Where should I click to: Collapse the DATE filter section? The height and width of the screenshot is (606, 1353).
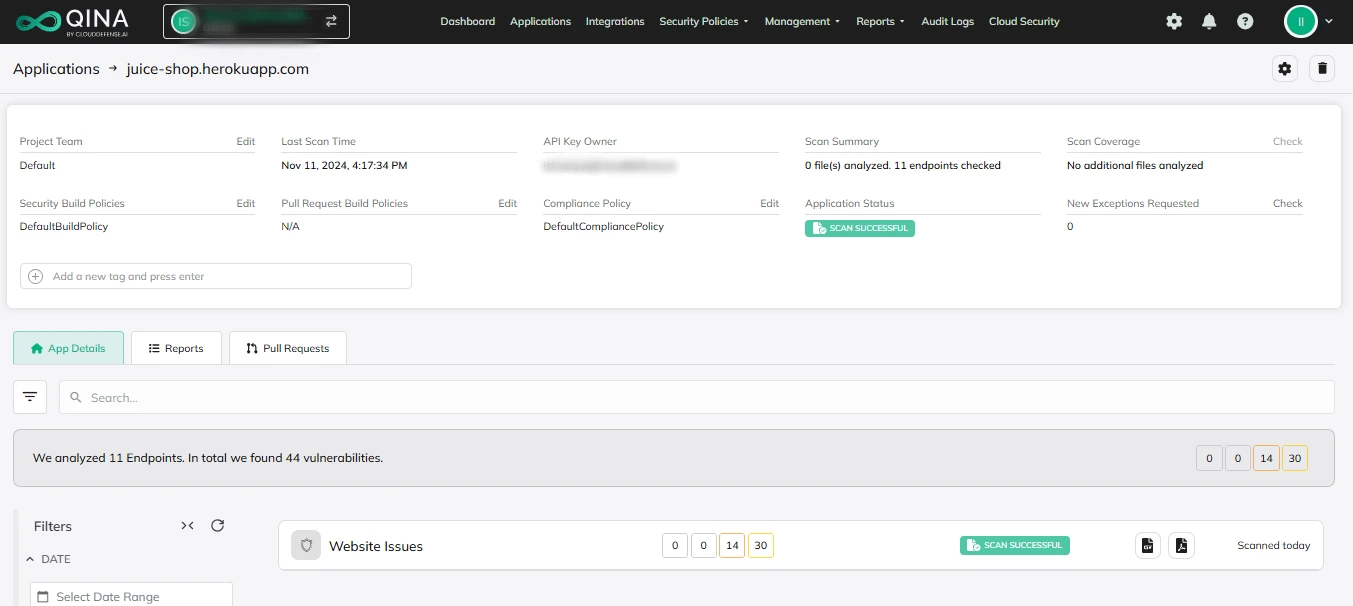point(30,559)
